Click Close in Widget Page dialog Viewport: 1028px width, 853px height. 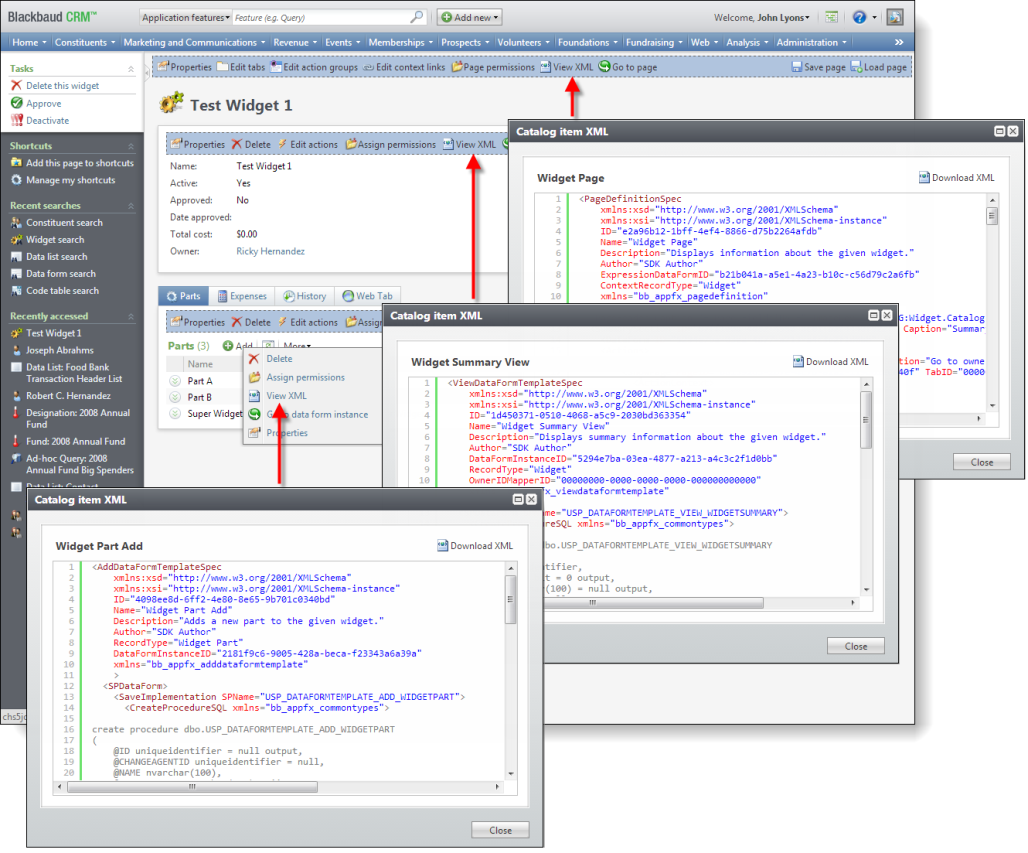[981, 462]
